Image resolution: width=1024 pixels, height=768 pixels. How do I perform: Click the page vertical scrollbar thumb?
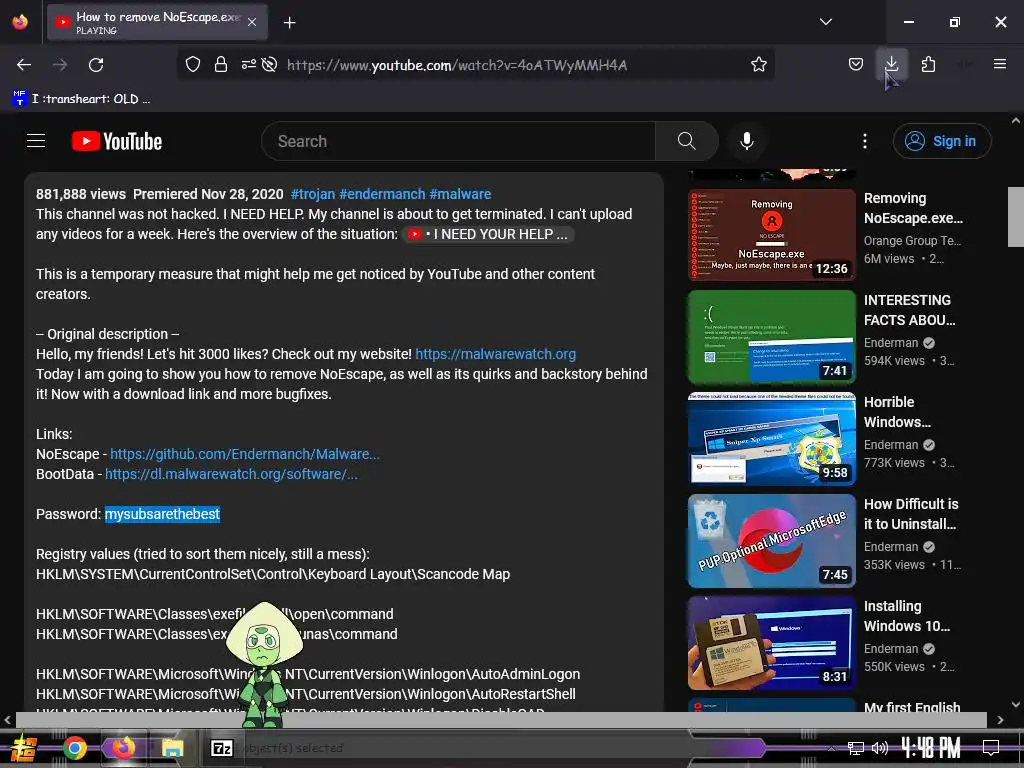(x=1016, y=217)
